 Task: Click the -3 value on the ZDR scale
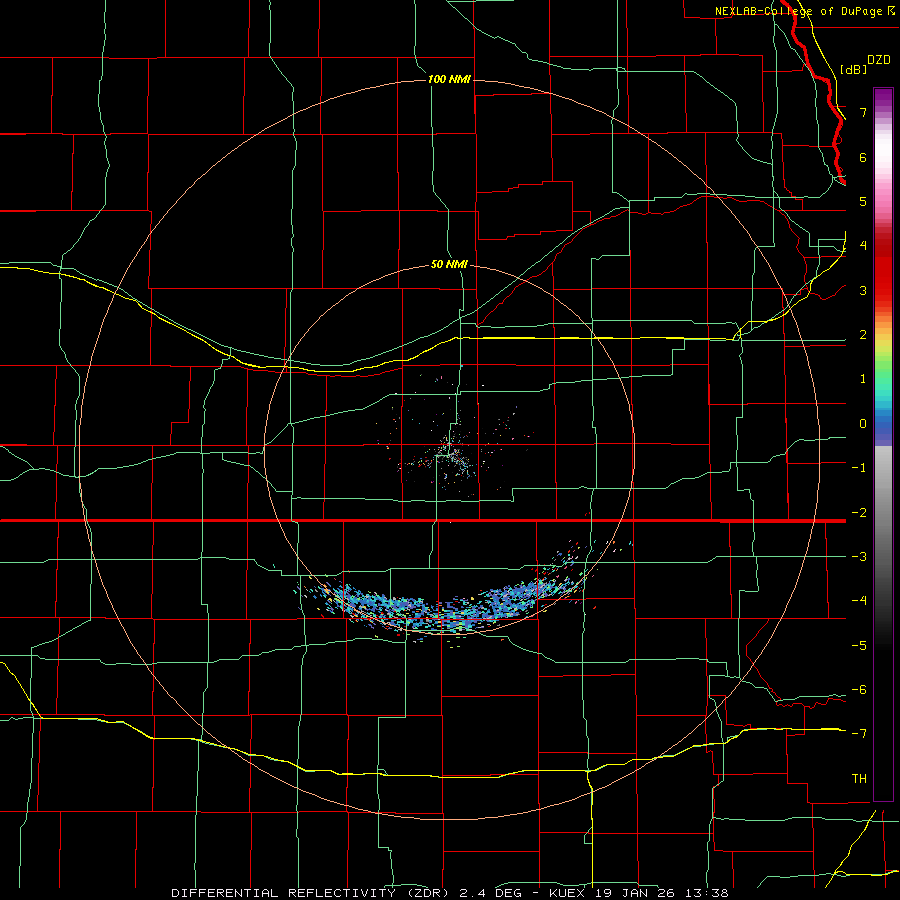(859, 557)
